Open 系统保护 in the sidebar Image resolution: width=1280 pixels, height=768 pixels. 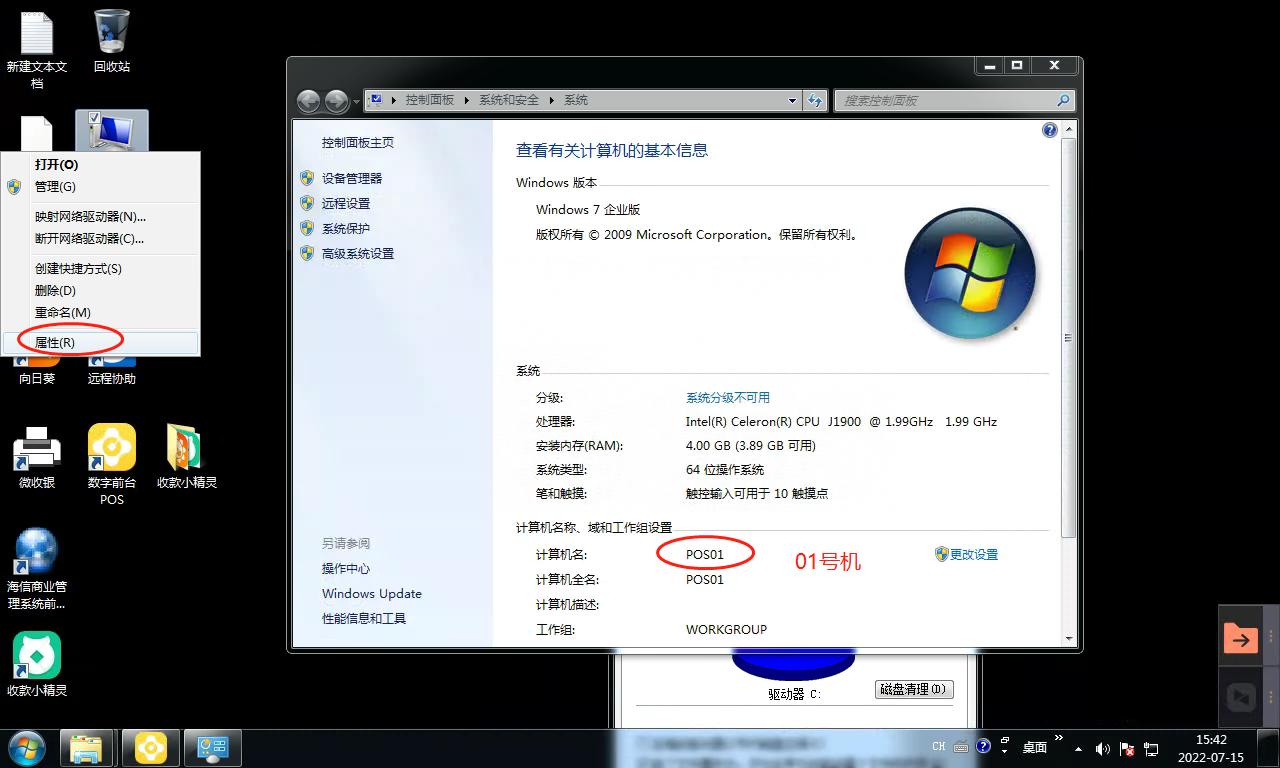point(346,228)
